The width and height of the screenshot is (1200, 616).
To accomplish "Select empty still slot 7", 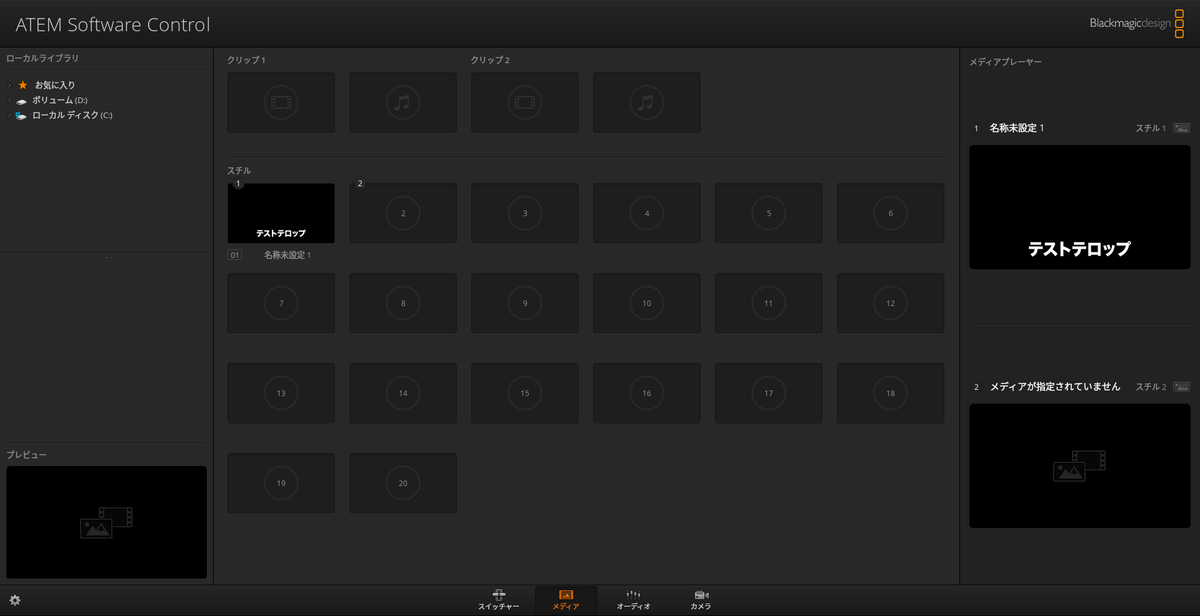I will coord(281,303).
